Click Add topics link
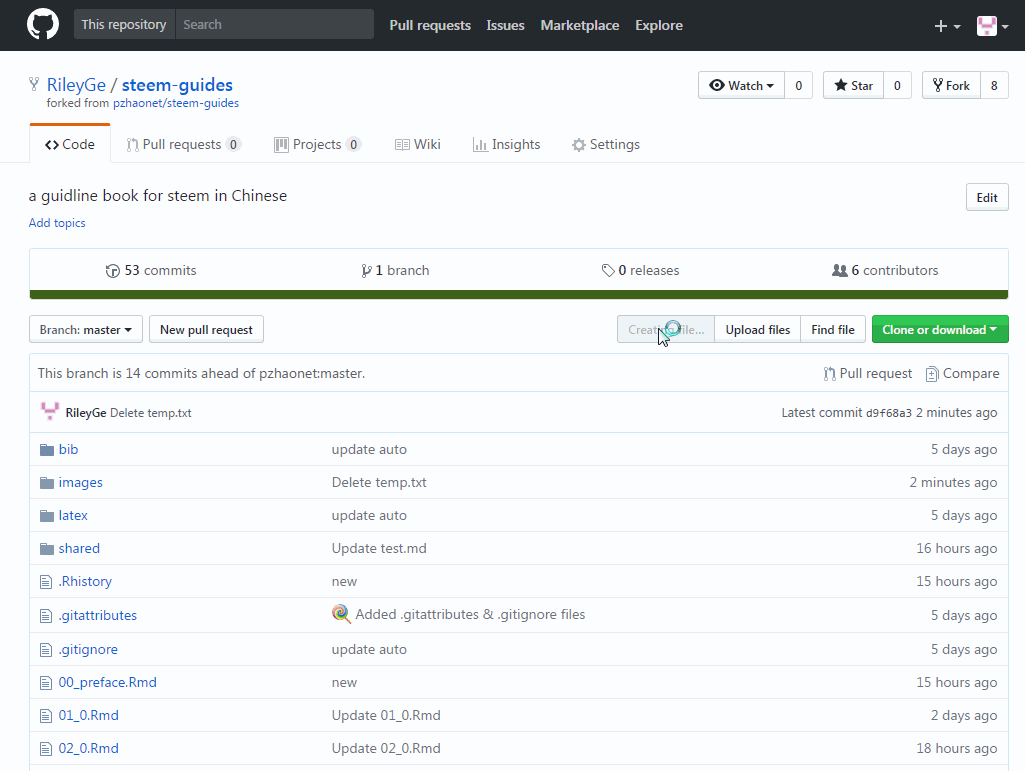1025x771 pixels. 57,223
